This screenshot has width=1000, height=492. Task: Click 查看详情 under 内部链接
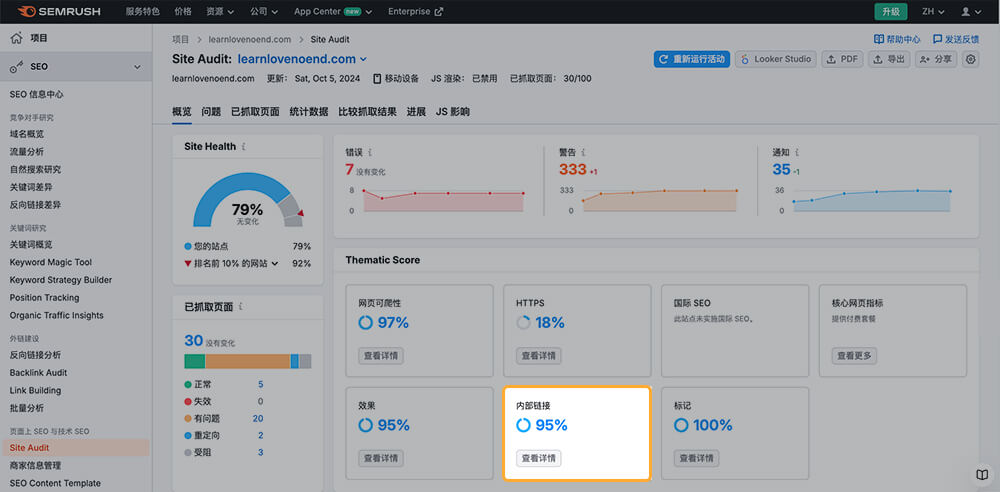tap(539, 458)
